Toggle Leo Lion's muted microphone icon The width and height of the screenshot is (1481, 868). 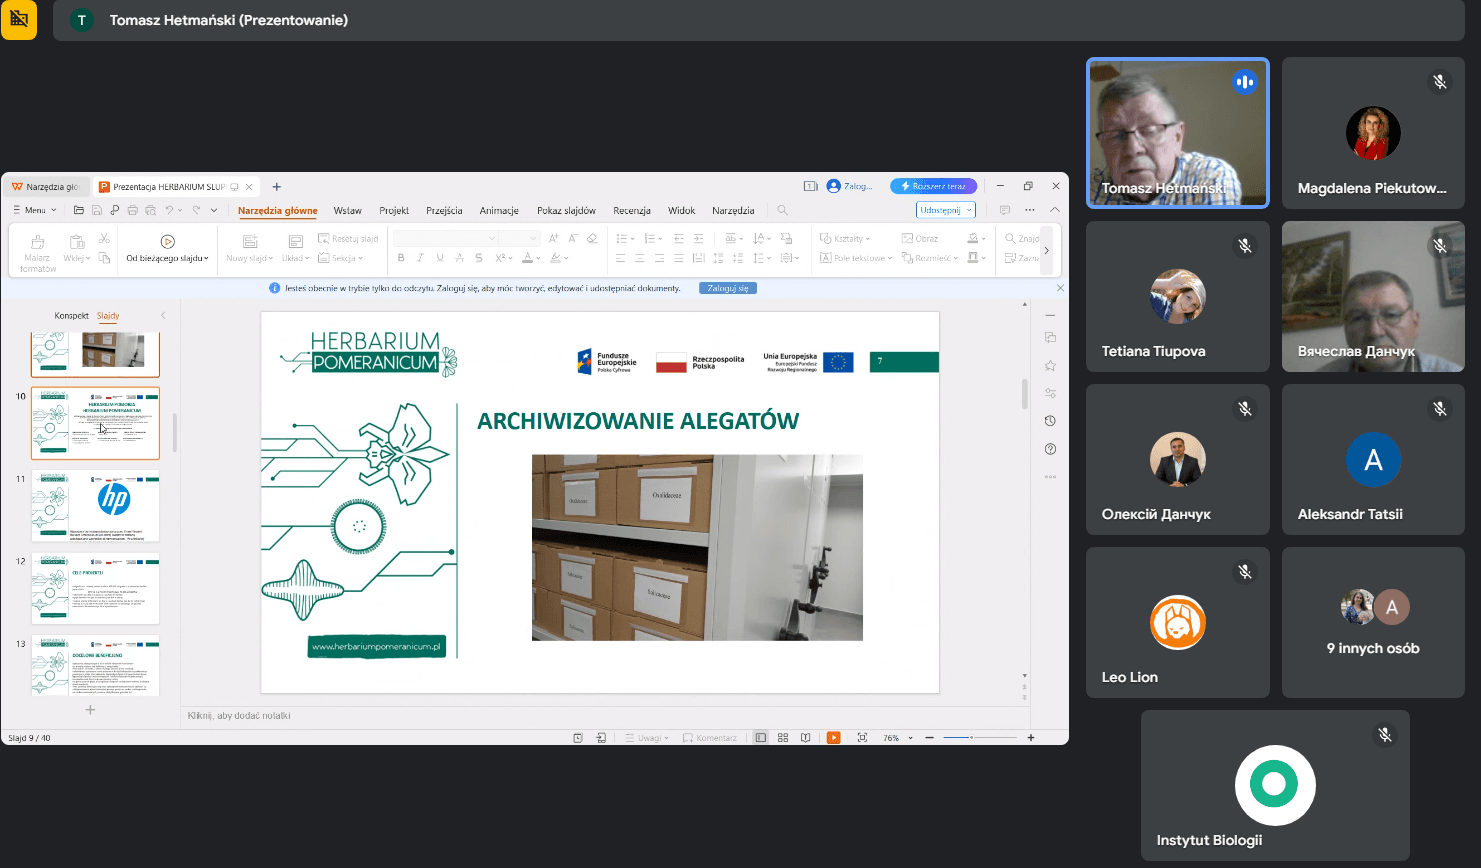[x=1245, y=571]
